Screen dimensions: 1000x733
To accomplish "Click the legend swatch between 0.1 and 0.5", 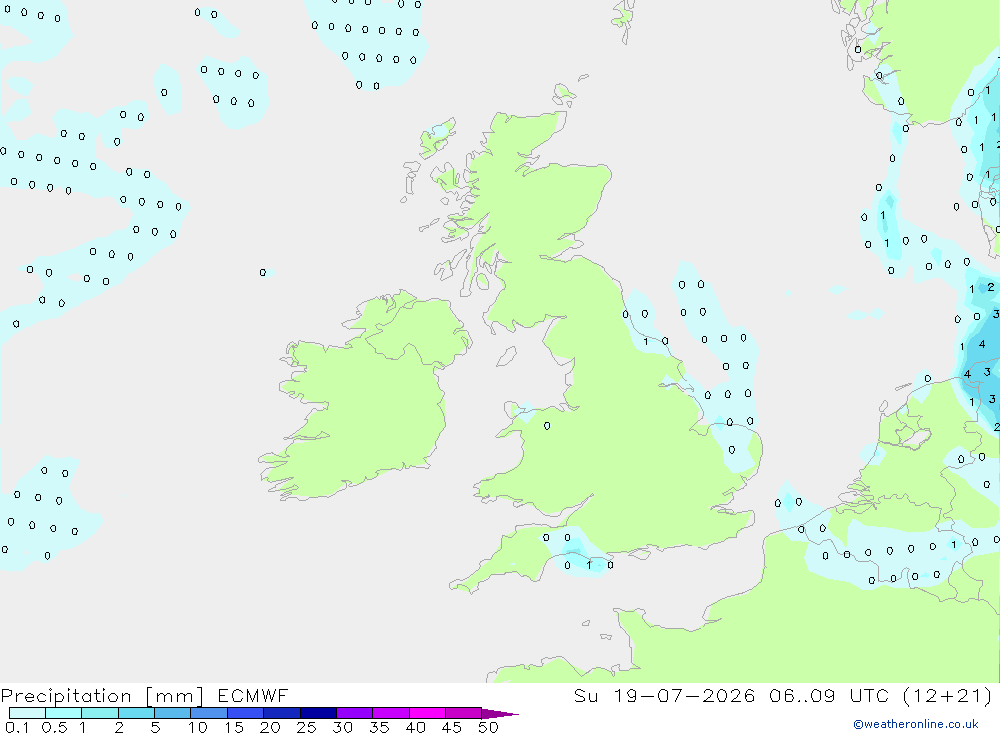I will (x=27, y=713).
